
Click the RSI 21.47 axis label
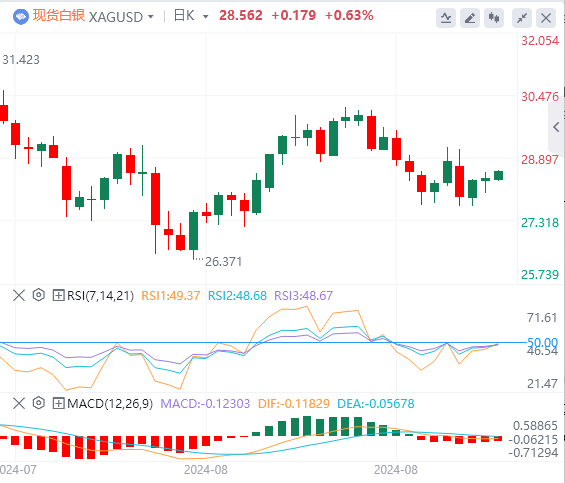(x=542, y=384)
